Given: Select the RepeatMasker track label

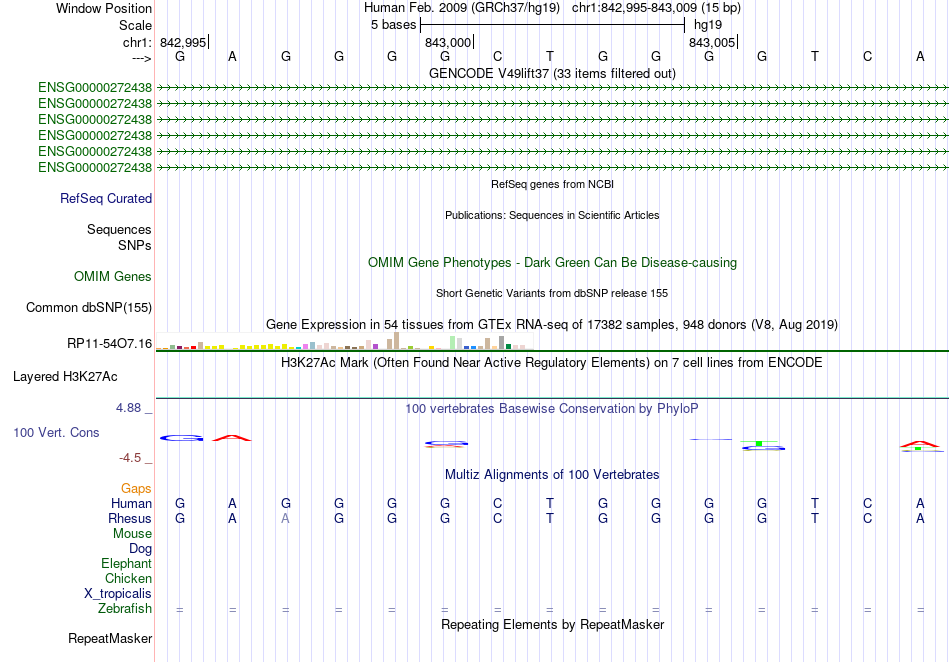Looking at the screenshot, I should tap(110, 638).
